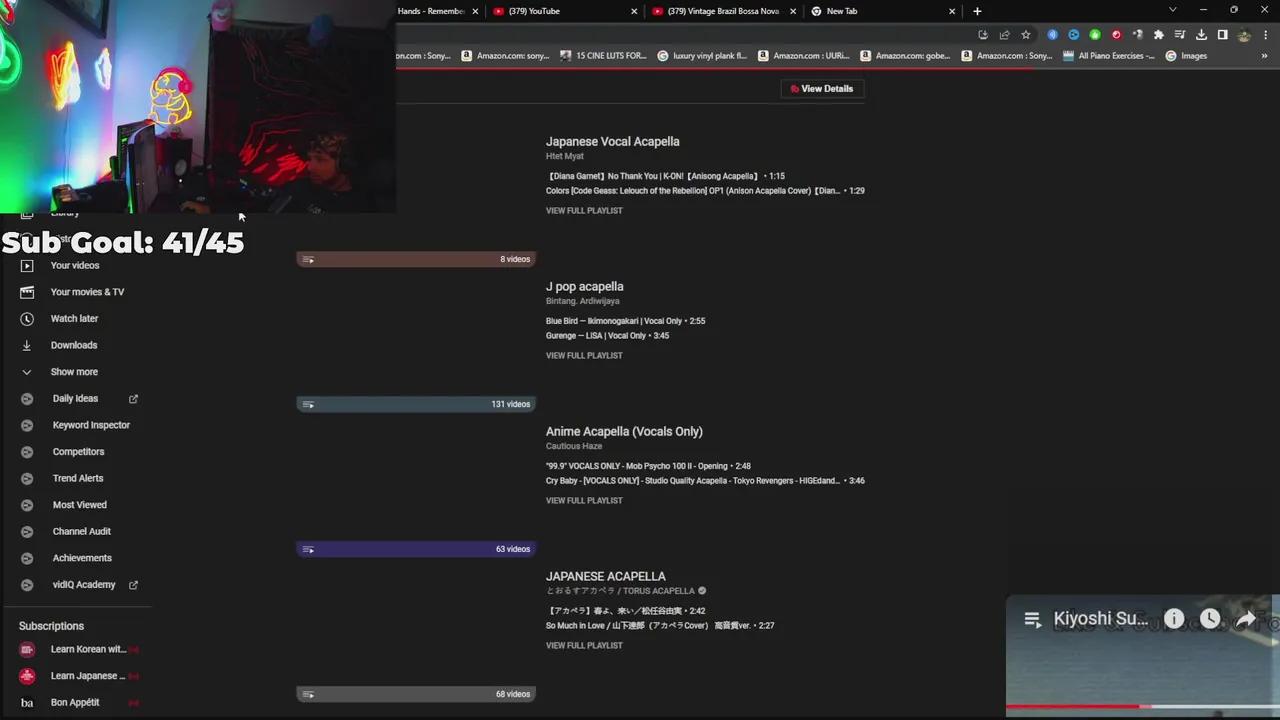Expand sidebar with Show more
The width and height of the screenshot is (1280, 720).
74,372
